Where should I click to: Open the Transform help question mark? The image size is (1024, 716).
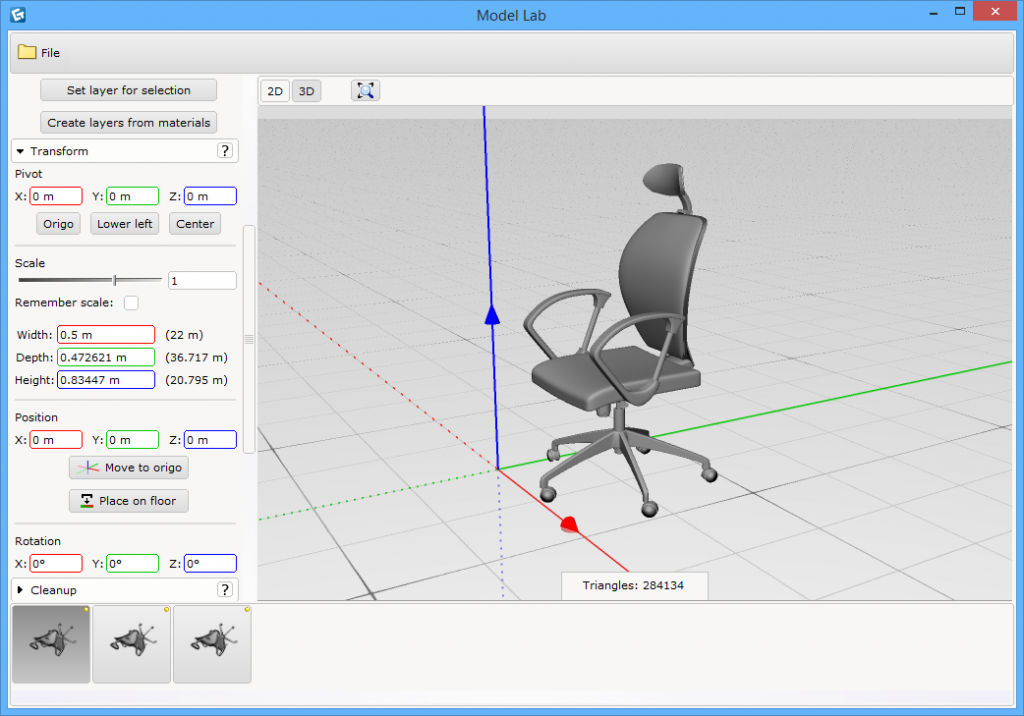tap(226, 151)
